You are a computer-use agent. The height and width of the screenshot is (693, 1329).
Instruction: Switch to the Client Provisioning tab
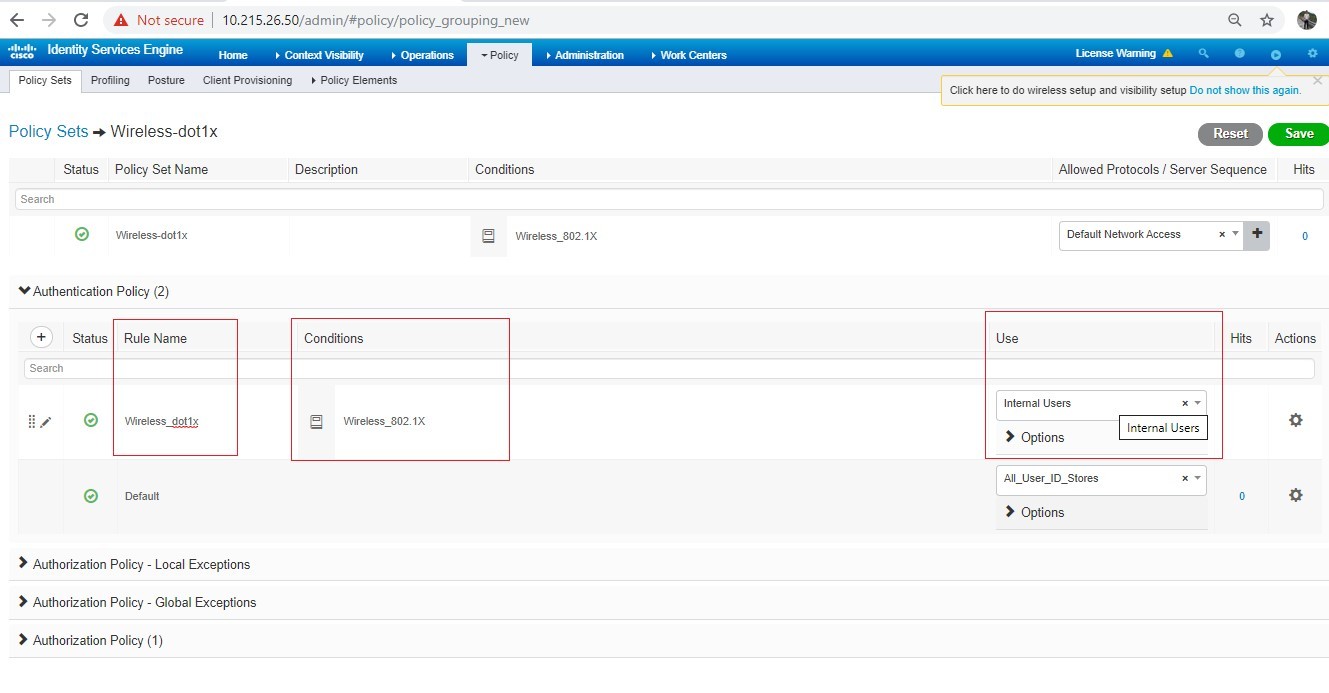tap(247, 80)
